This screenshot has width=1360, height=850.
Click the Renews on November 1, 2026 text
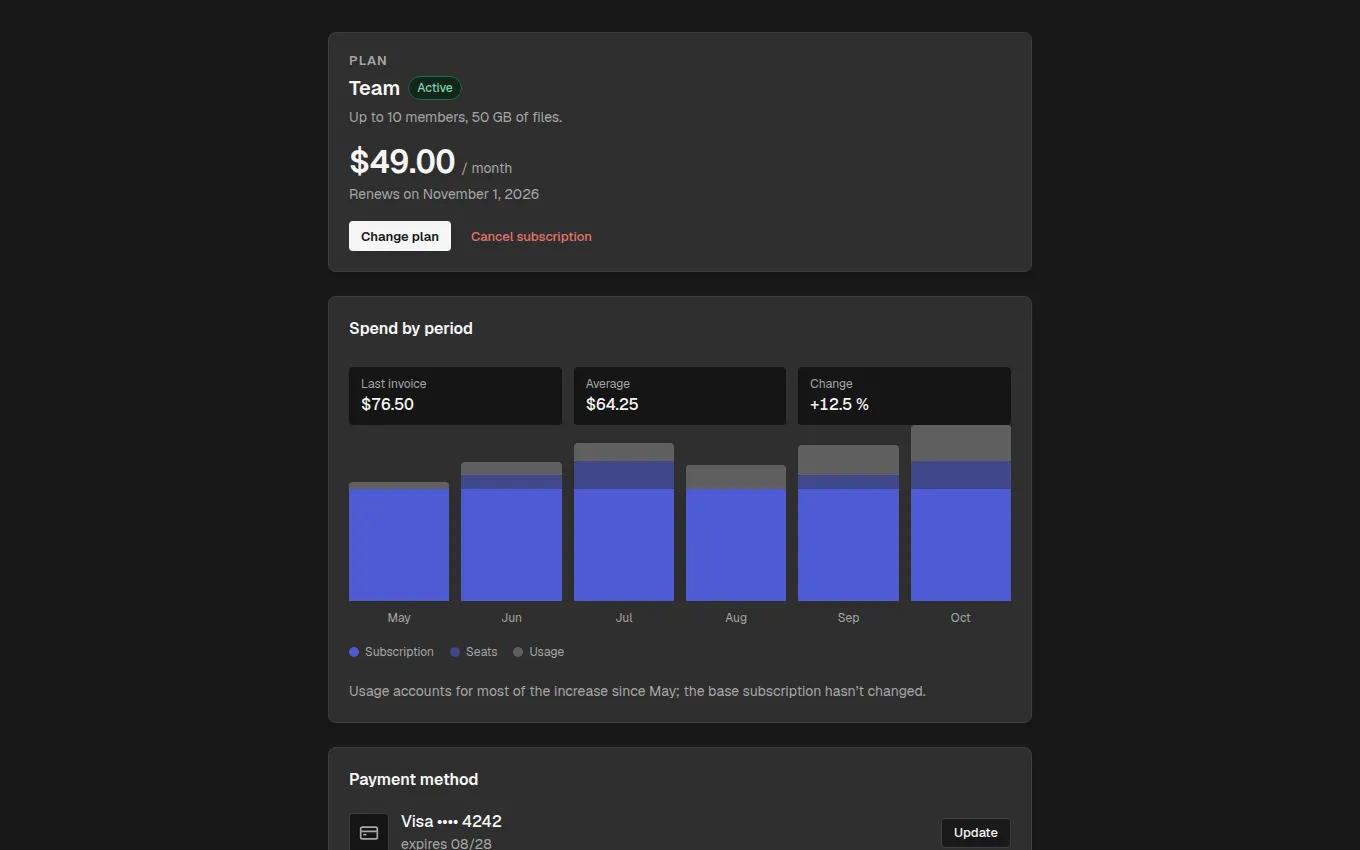(x=444, y=194)
